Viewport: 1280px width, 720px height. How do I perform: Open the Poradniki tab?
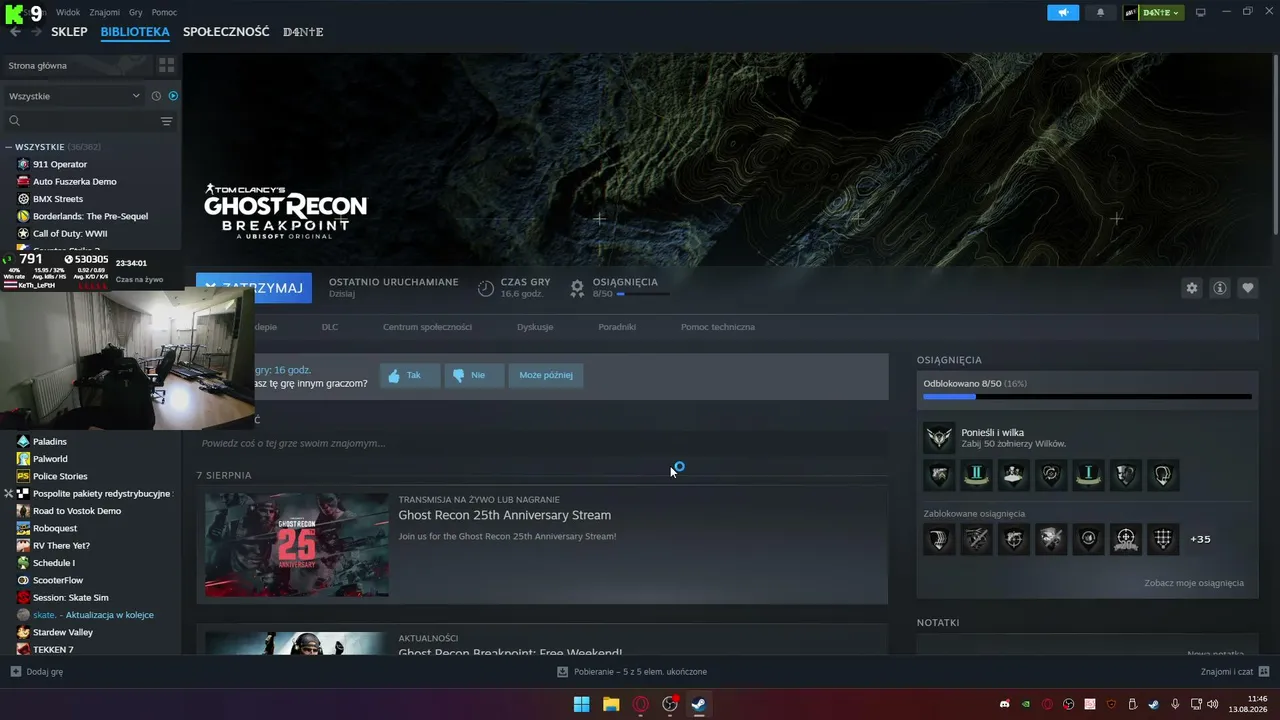pos(617,327)
